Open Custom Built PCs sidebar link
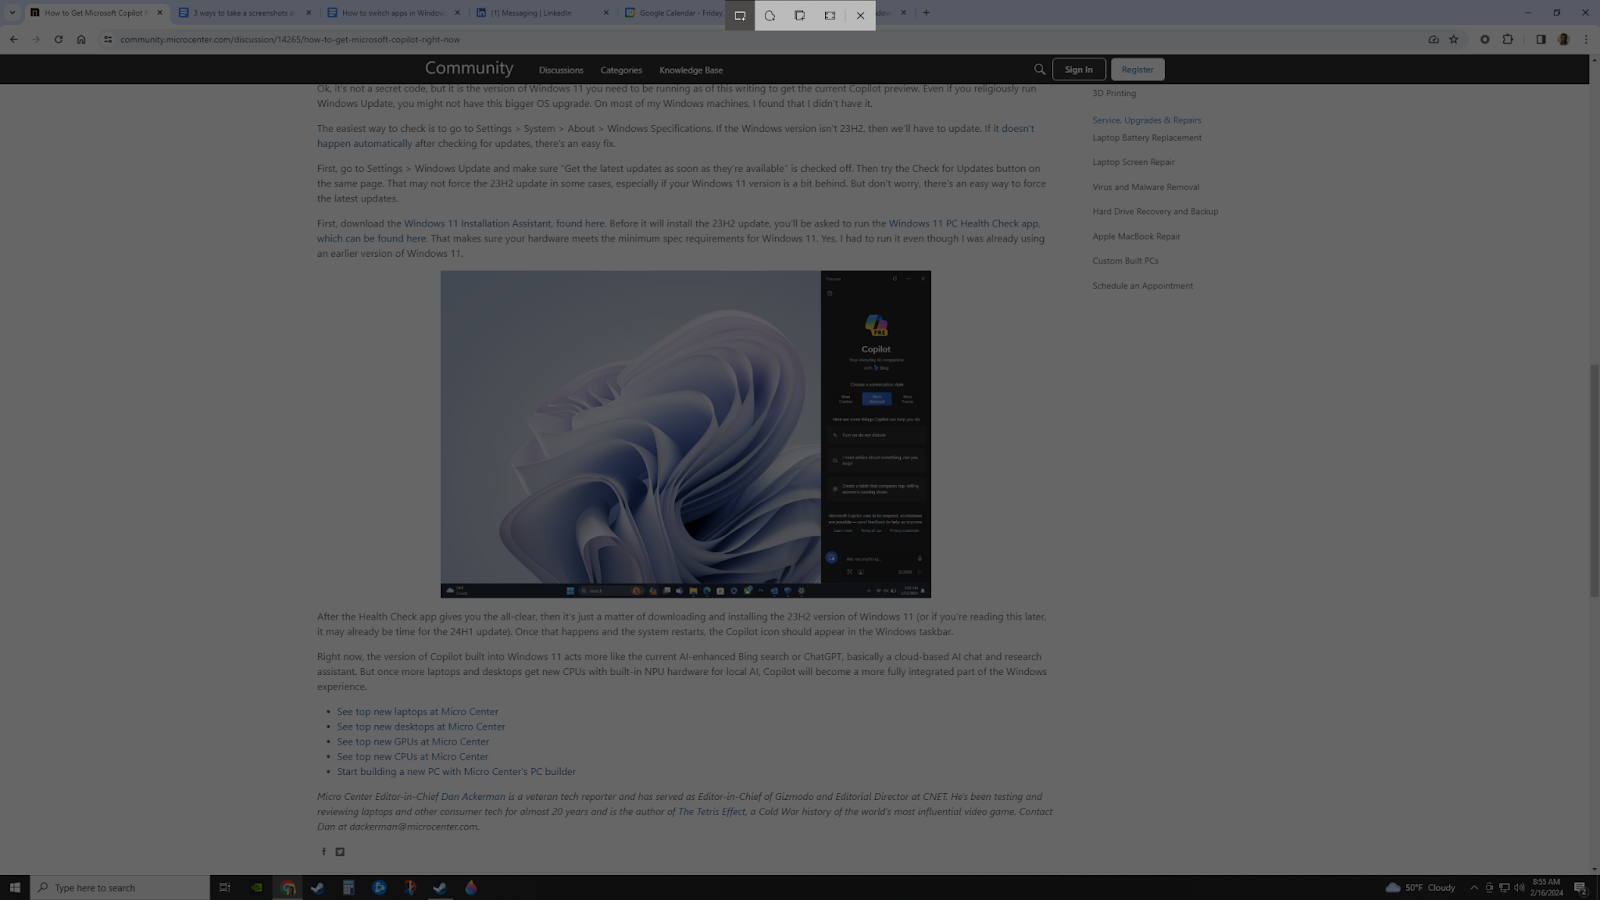1600x900 pixels. [x=1125, y=261]
